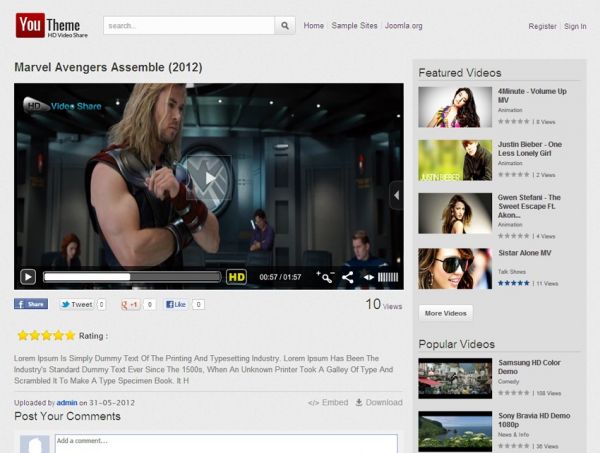This screenshot has width=600, height=453.
Task: Focus the search input field
Action: click(x=189, y=26)
